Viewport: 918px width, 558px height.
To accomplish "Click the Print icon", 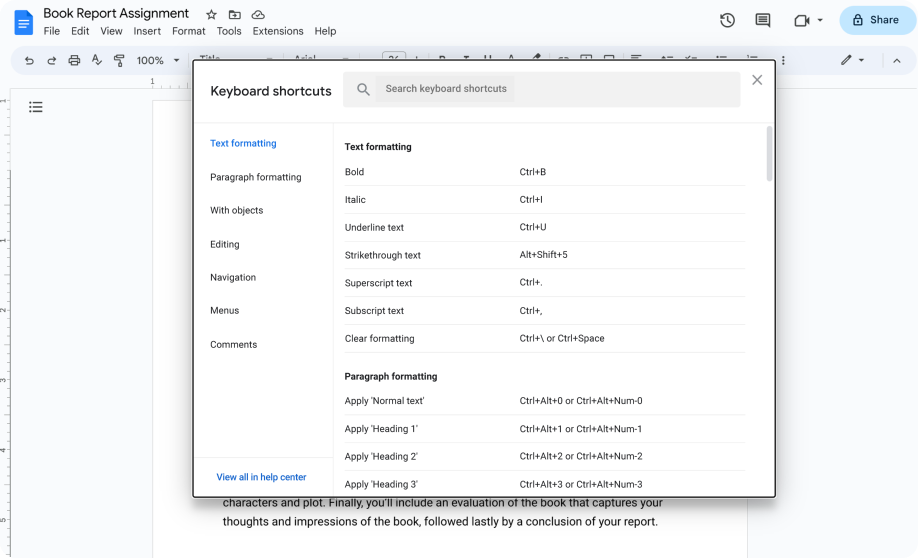I will click(x=74, y=61).
